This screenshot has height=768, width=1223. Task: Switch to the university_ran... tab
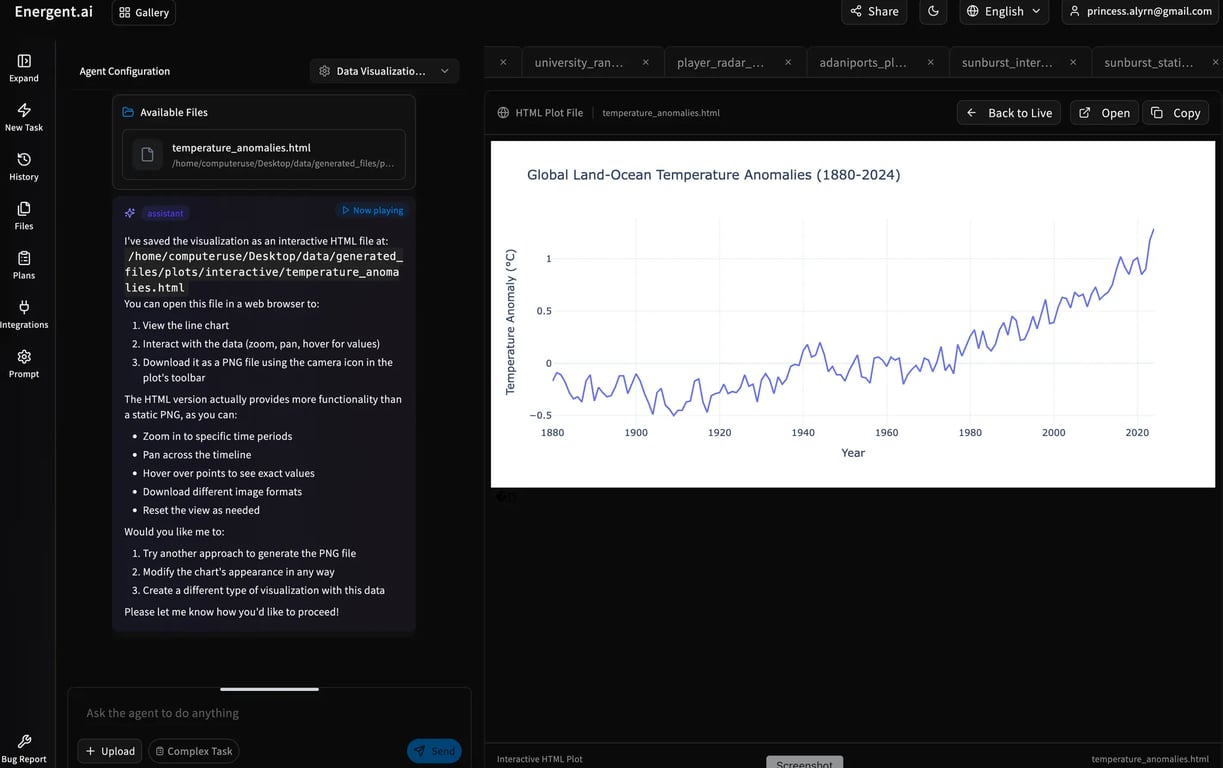578,62
